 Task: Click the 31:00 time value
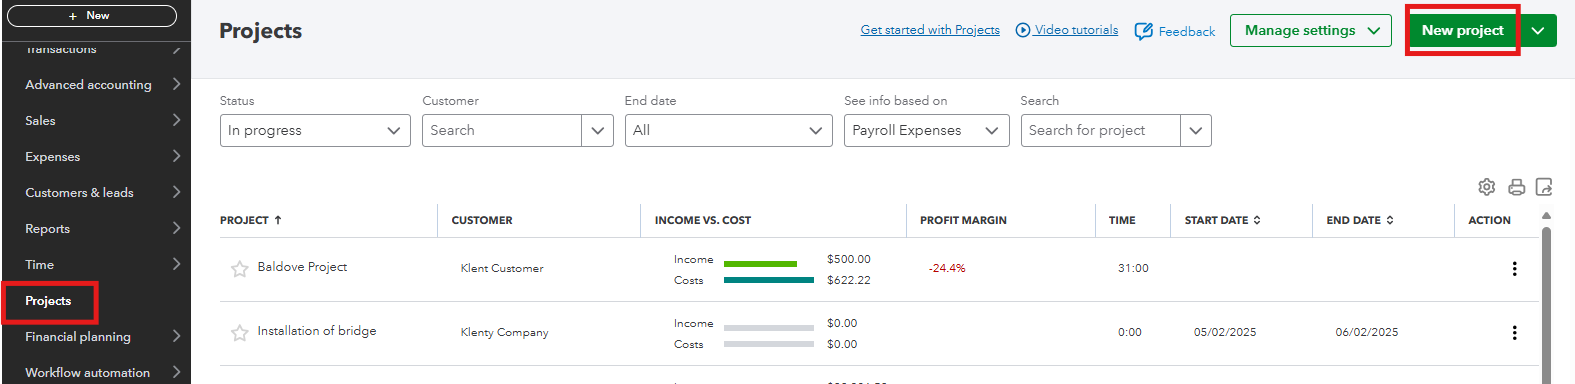[1133, 268]
